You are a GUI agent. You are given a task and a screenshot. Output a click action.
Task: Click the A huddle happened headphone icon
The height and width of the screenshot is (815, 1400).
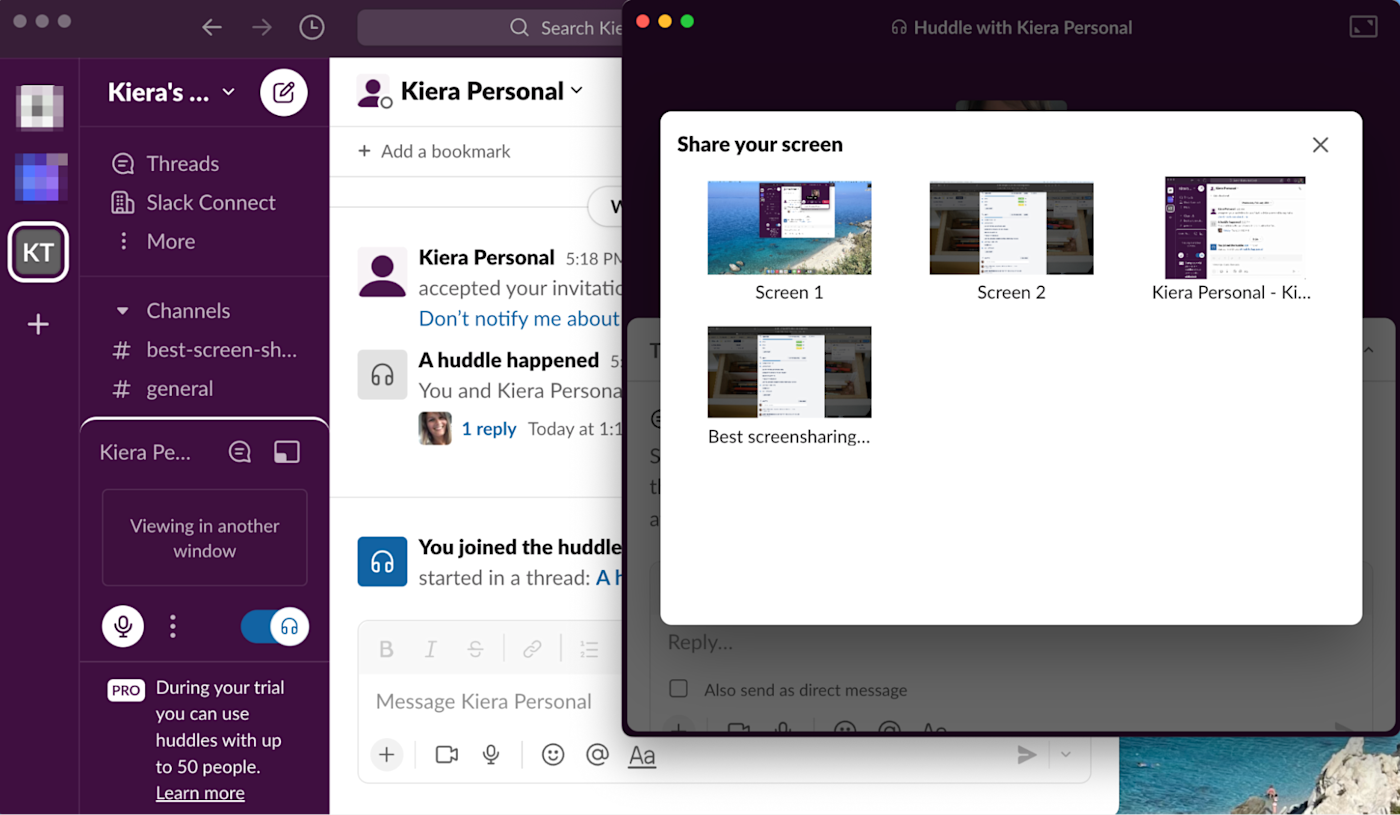point(382,375)
